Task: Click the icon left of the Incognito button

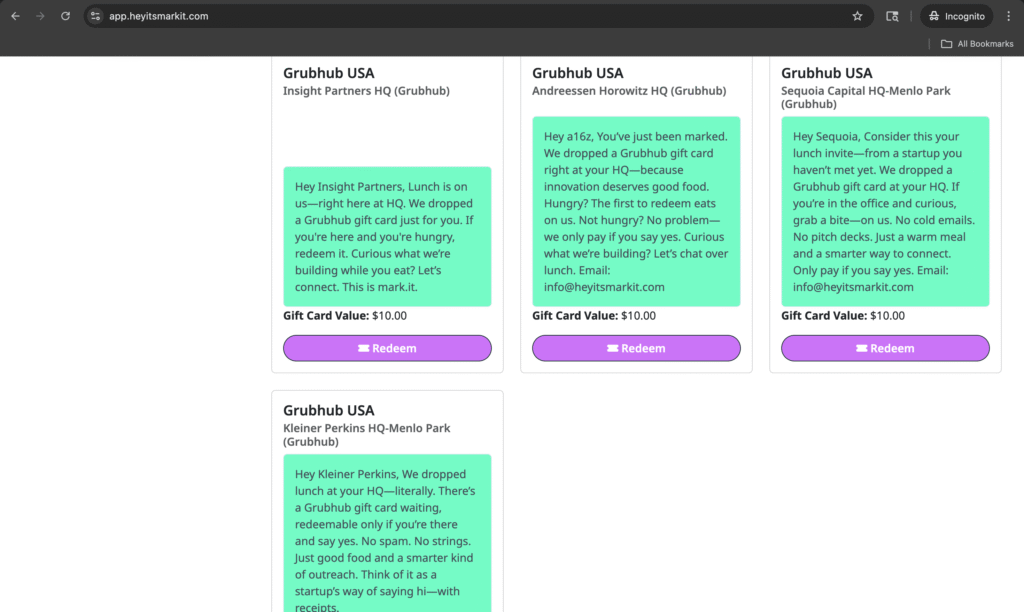Action: pyautogui.click(x=893, y=16)
